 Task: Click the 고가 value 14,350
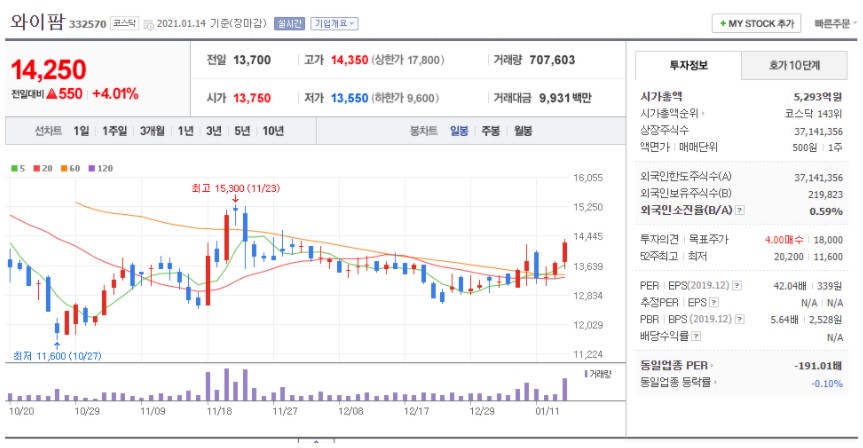click(349, 60)
